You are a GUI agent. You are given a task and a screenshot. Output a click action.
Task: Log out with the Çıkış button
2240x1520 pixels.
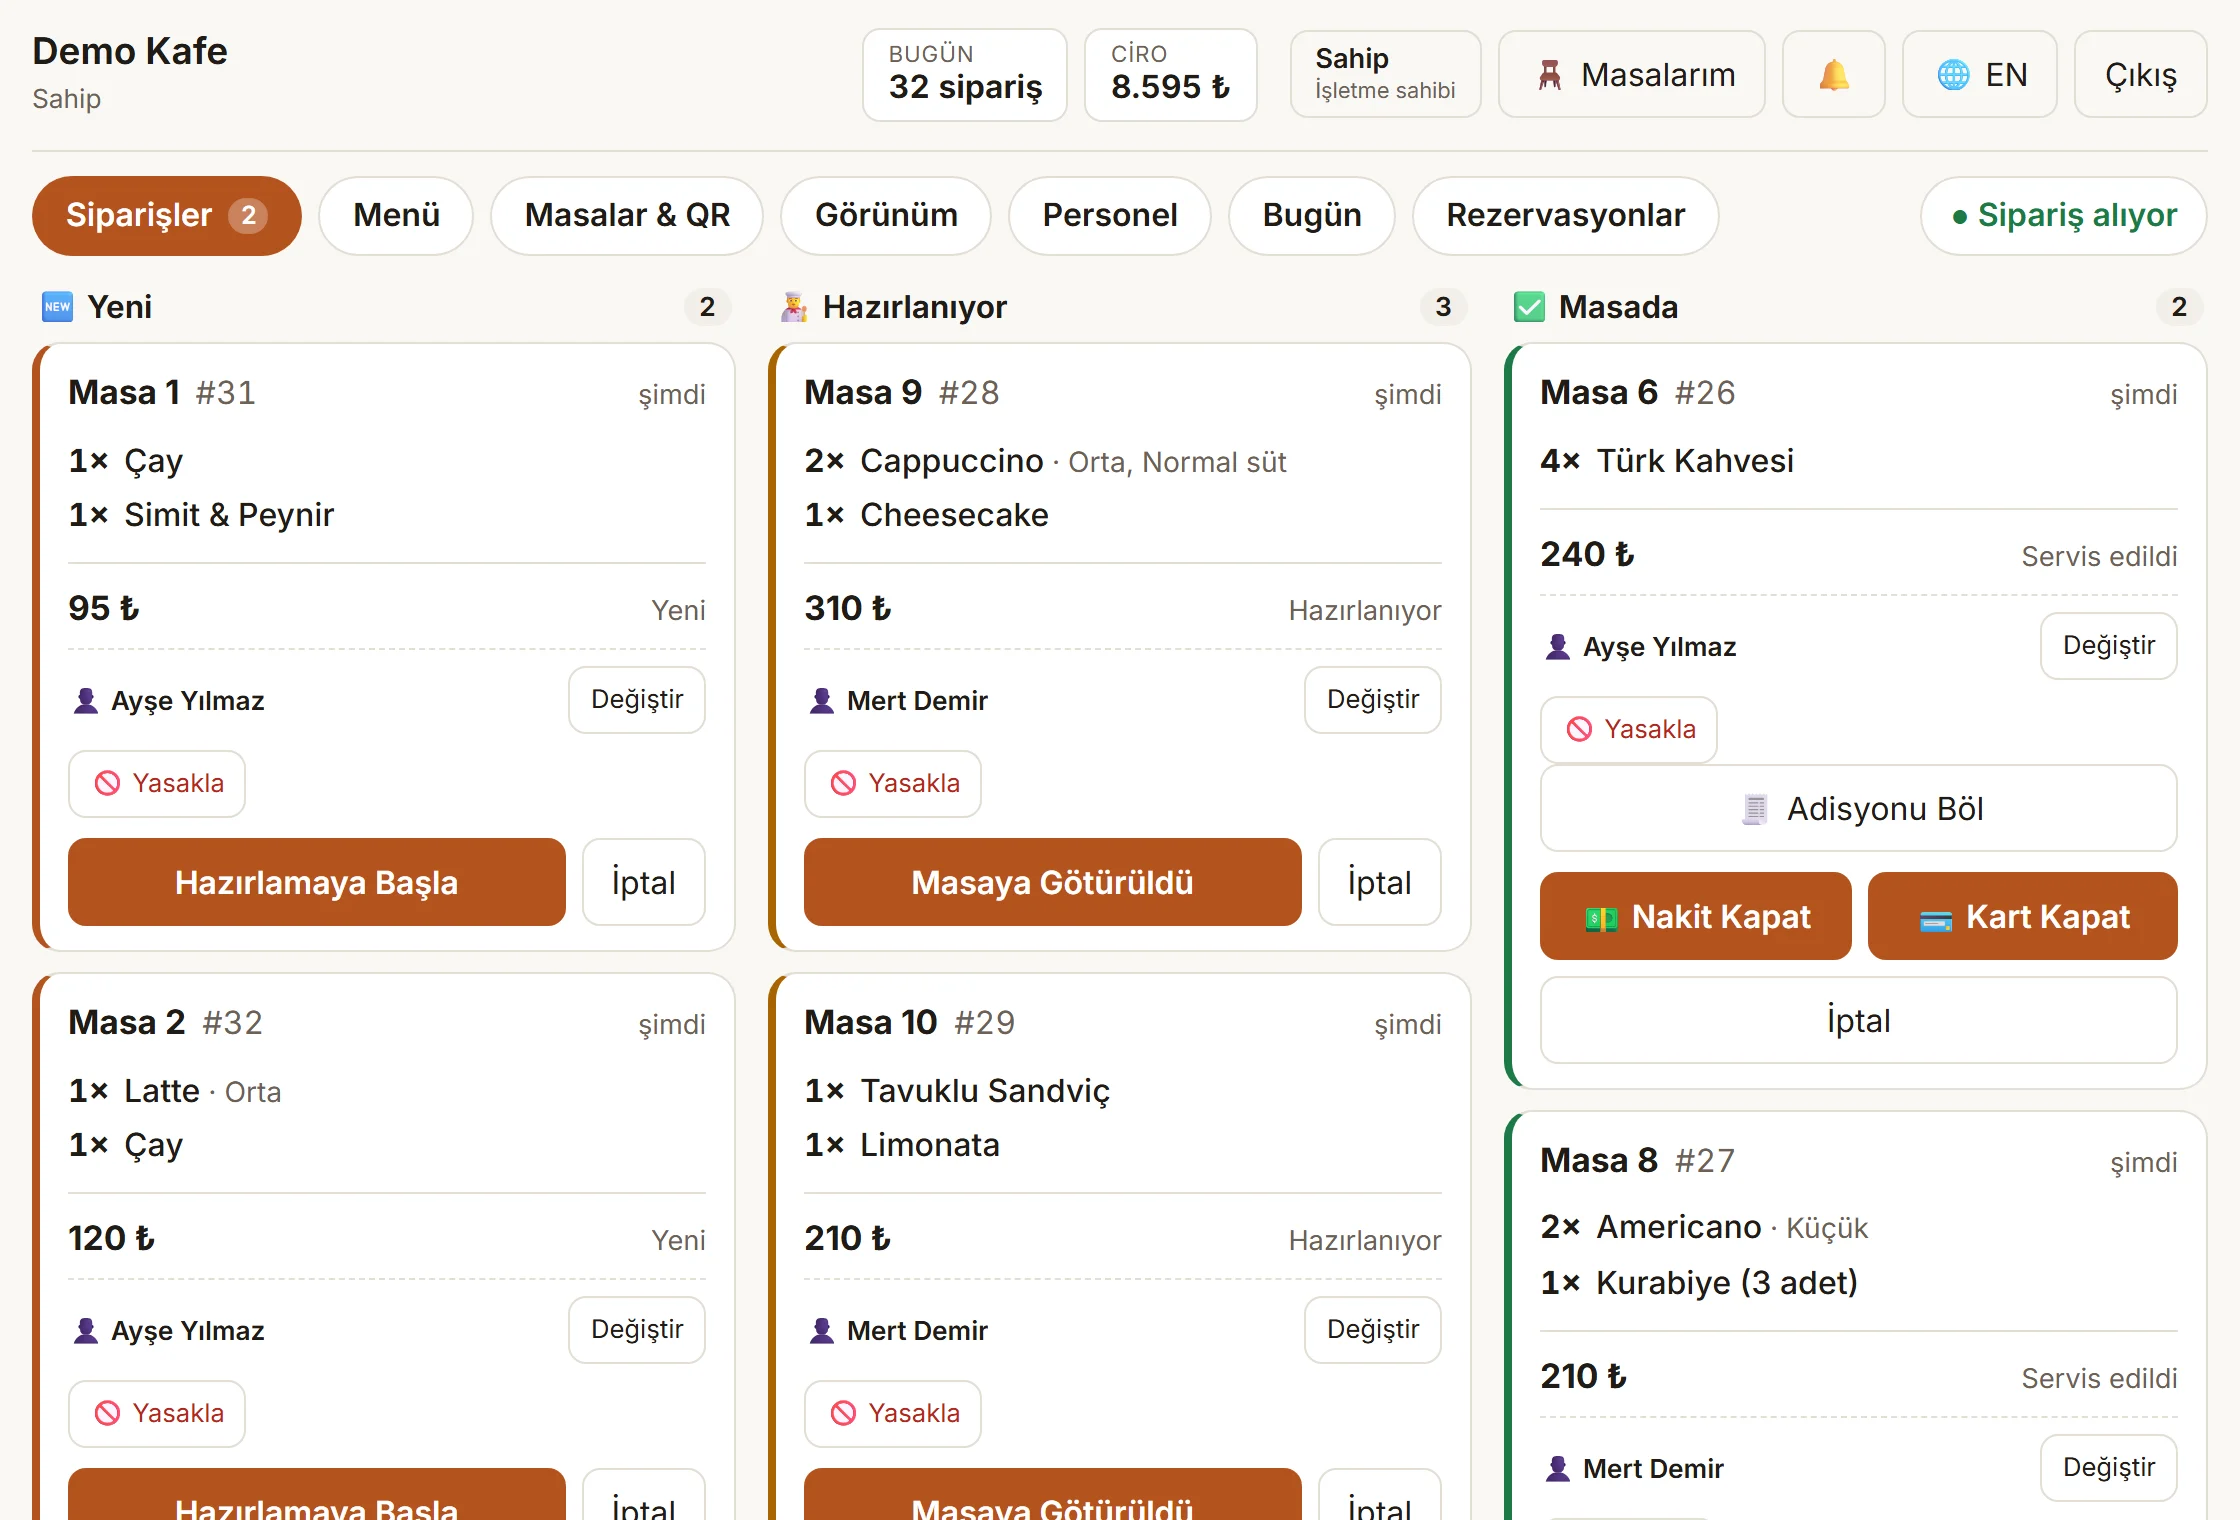tap(2141, 75)
